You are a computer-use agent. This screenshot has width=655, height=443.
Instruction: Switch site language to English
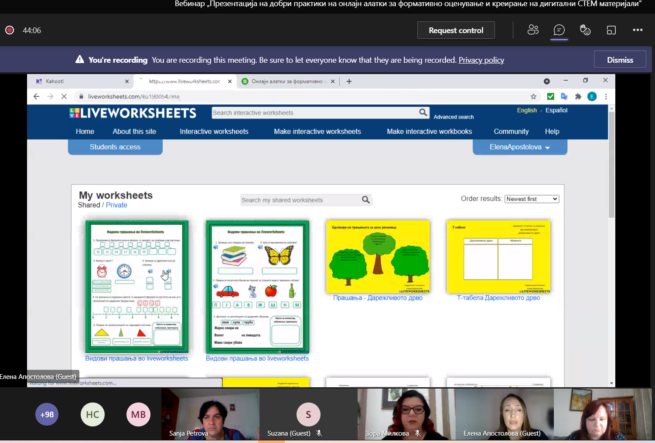pos(526,110)
